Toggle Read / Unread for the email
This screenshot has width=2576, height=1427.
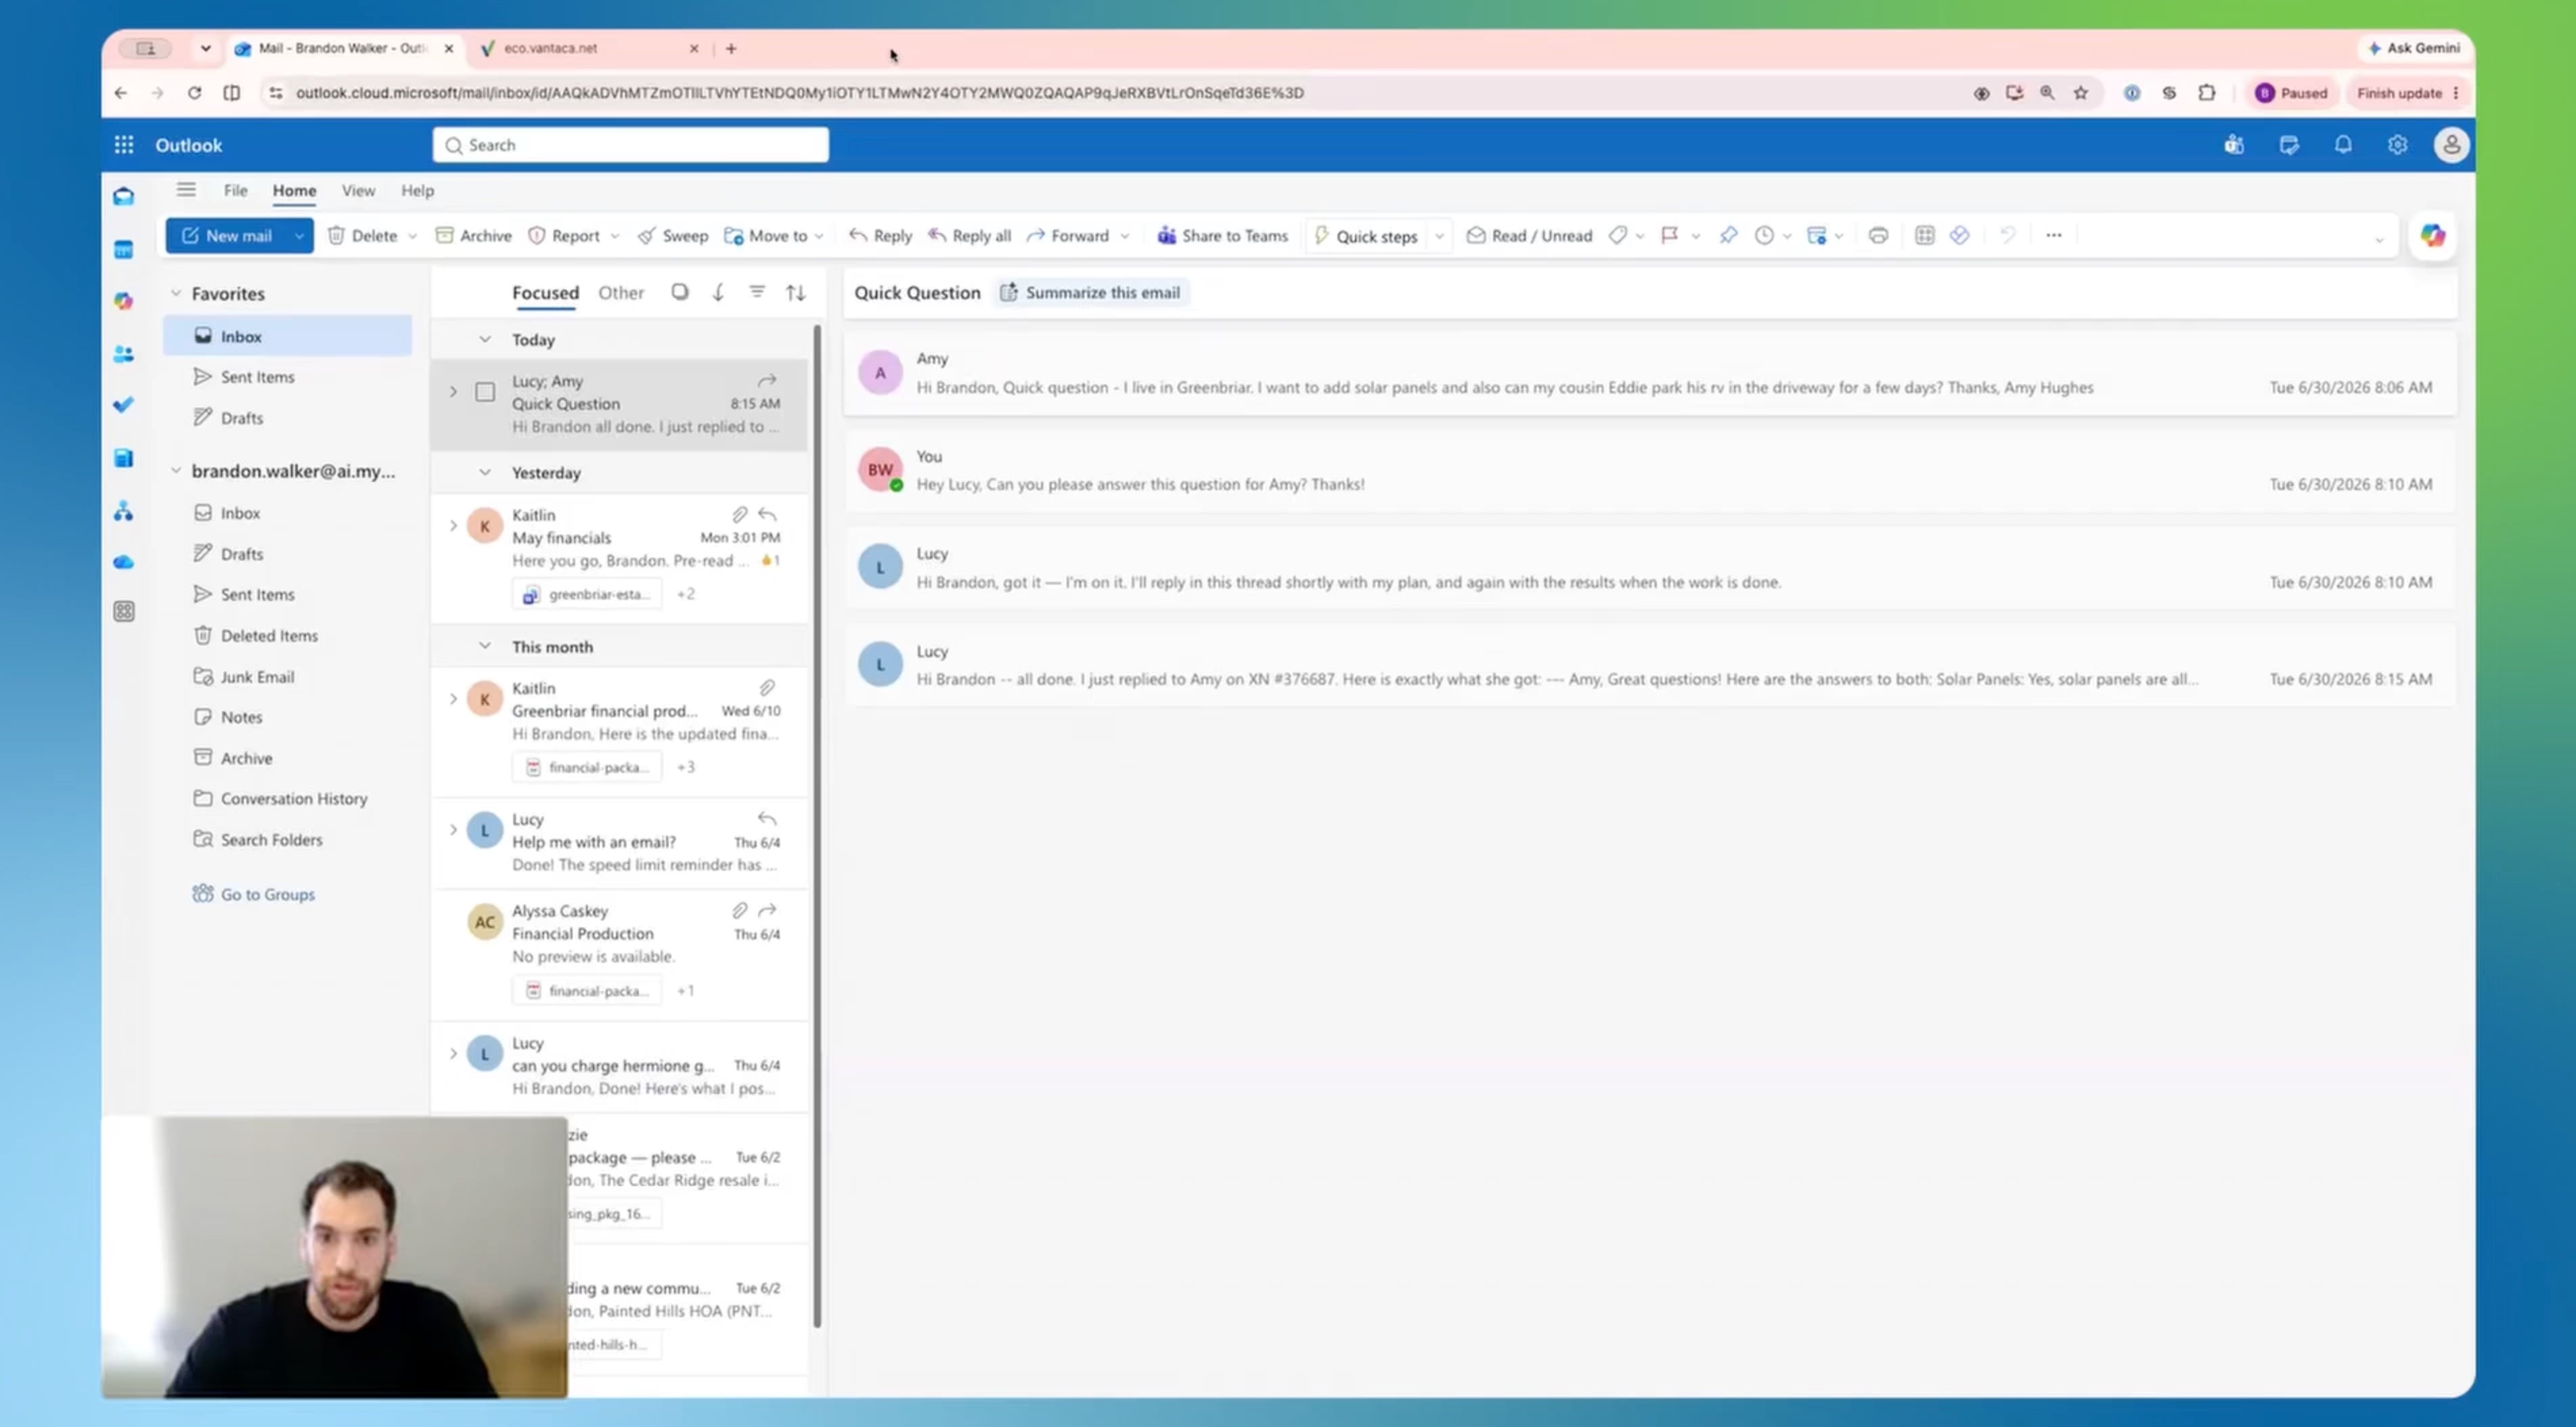(x=1529, y=236)
